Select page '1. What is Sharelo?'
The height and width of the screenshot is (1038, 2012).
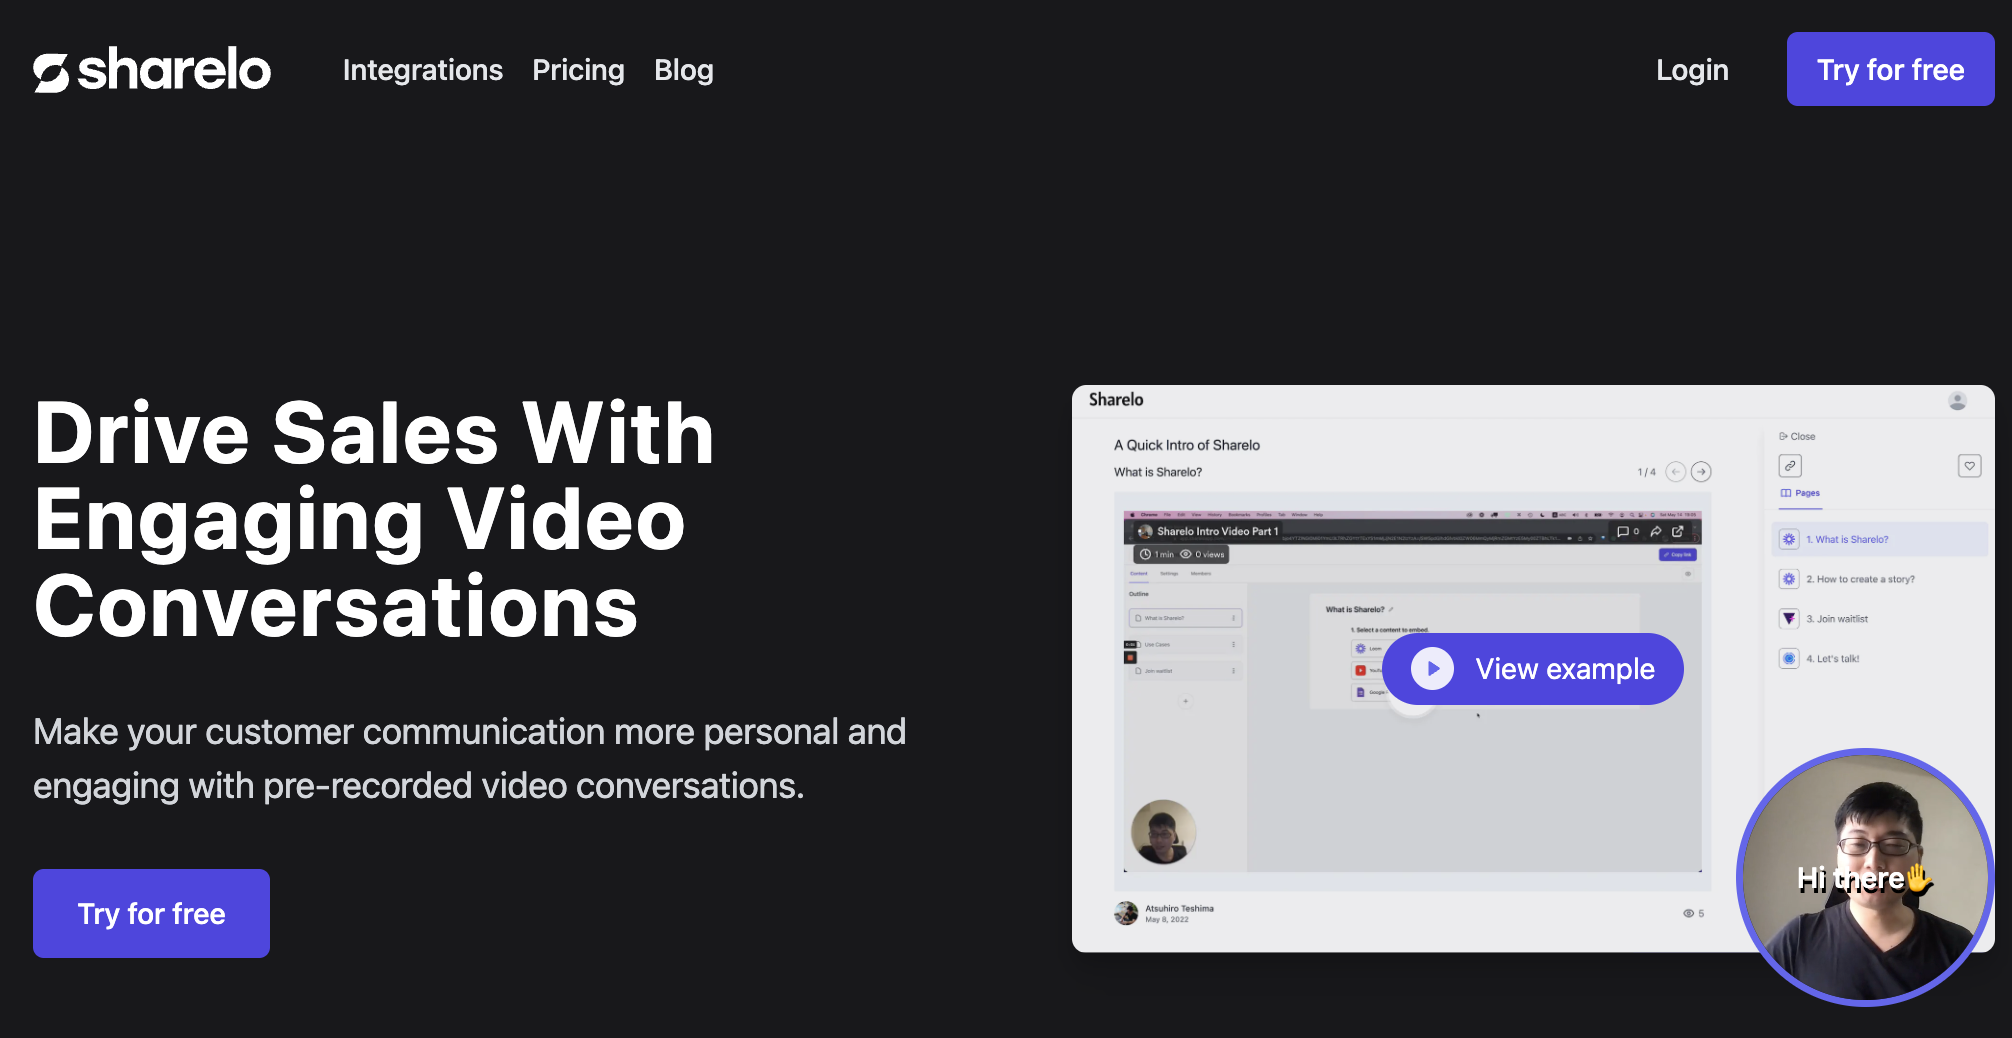[x=1880, y=539]
